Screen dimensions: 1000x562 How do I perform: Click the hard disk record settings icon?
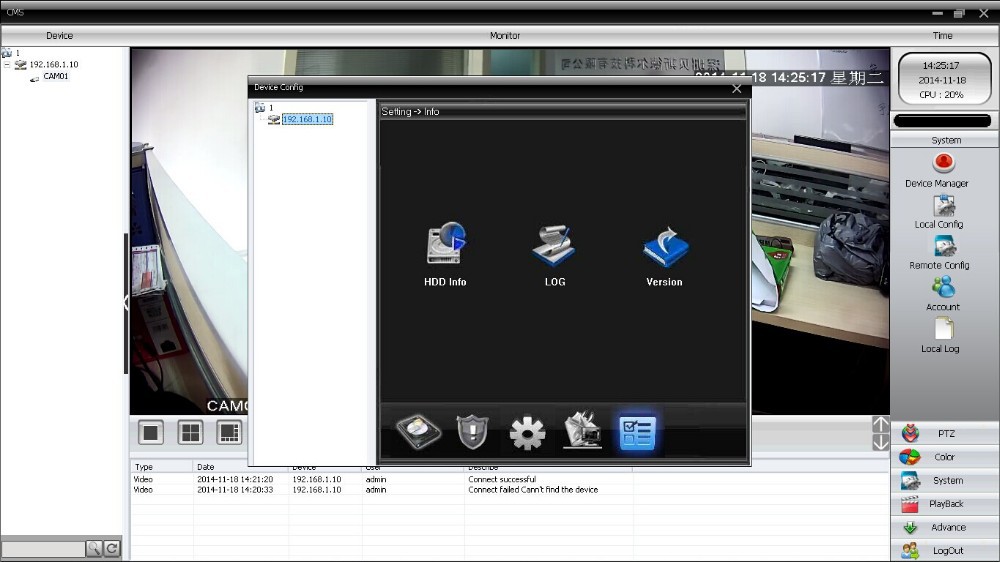pyautogui.click(x=418, y=432)
